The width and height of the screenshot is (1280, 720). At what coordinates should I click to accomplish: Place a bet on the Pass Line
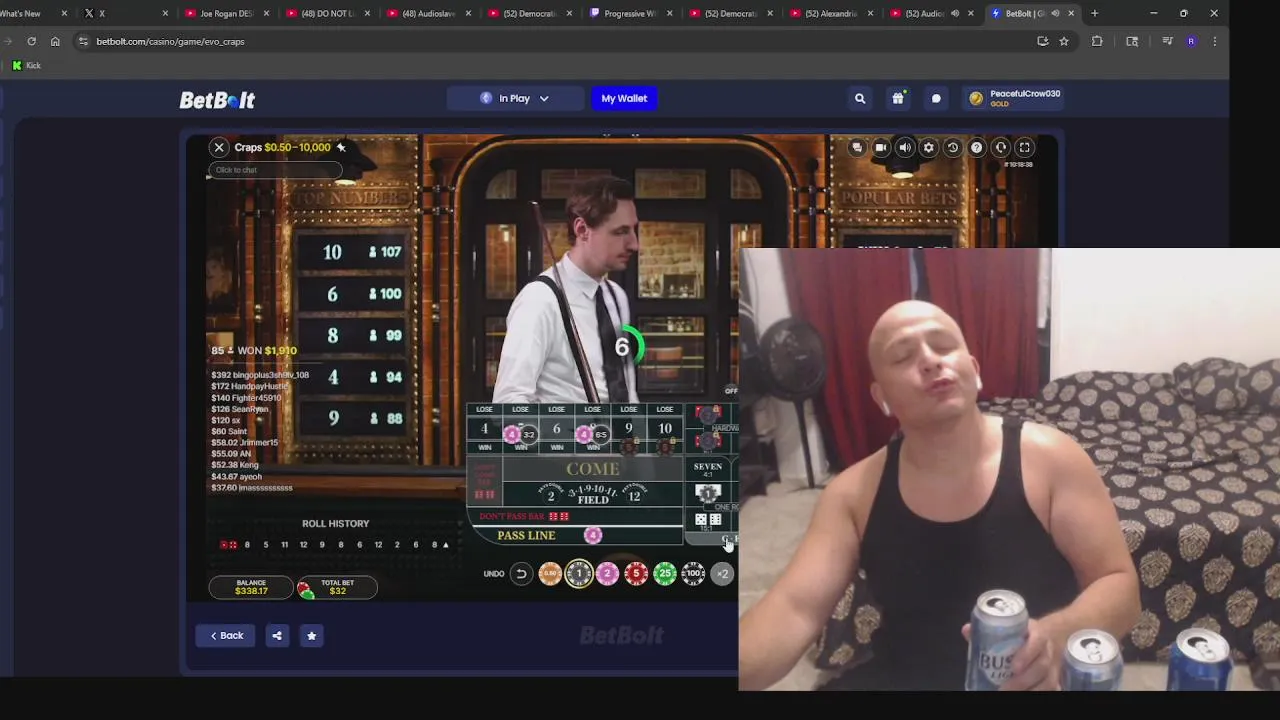click(575, 536)
